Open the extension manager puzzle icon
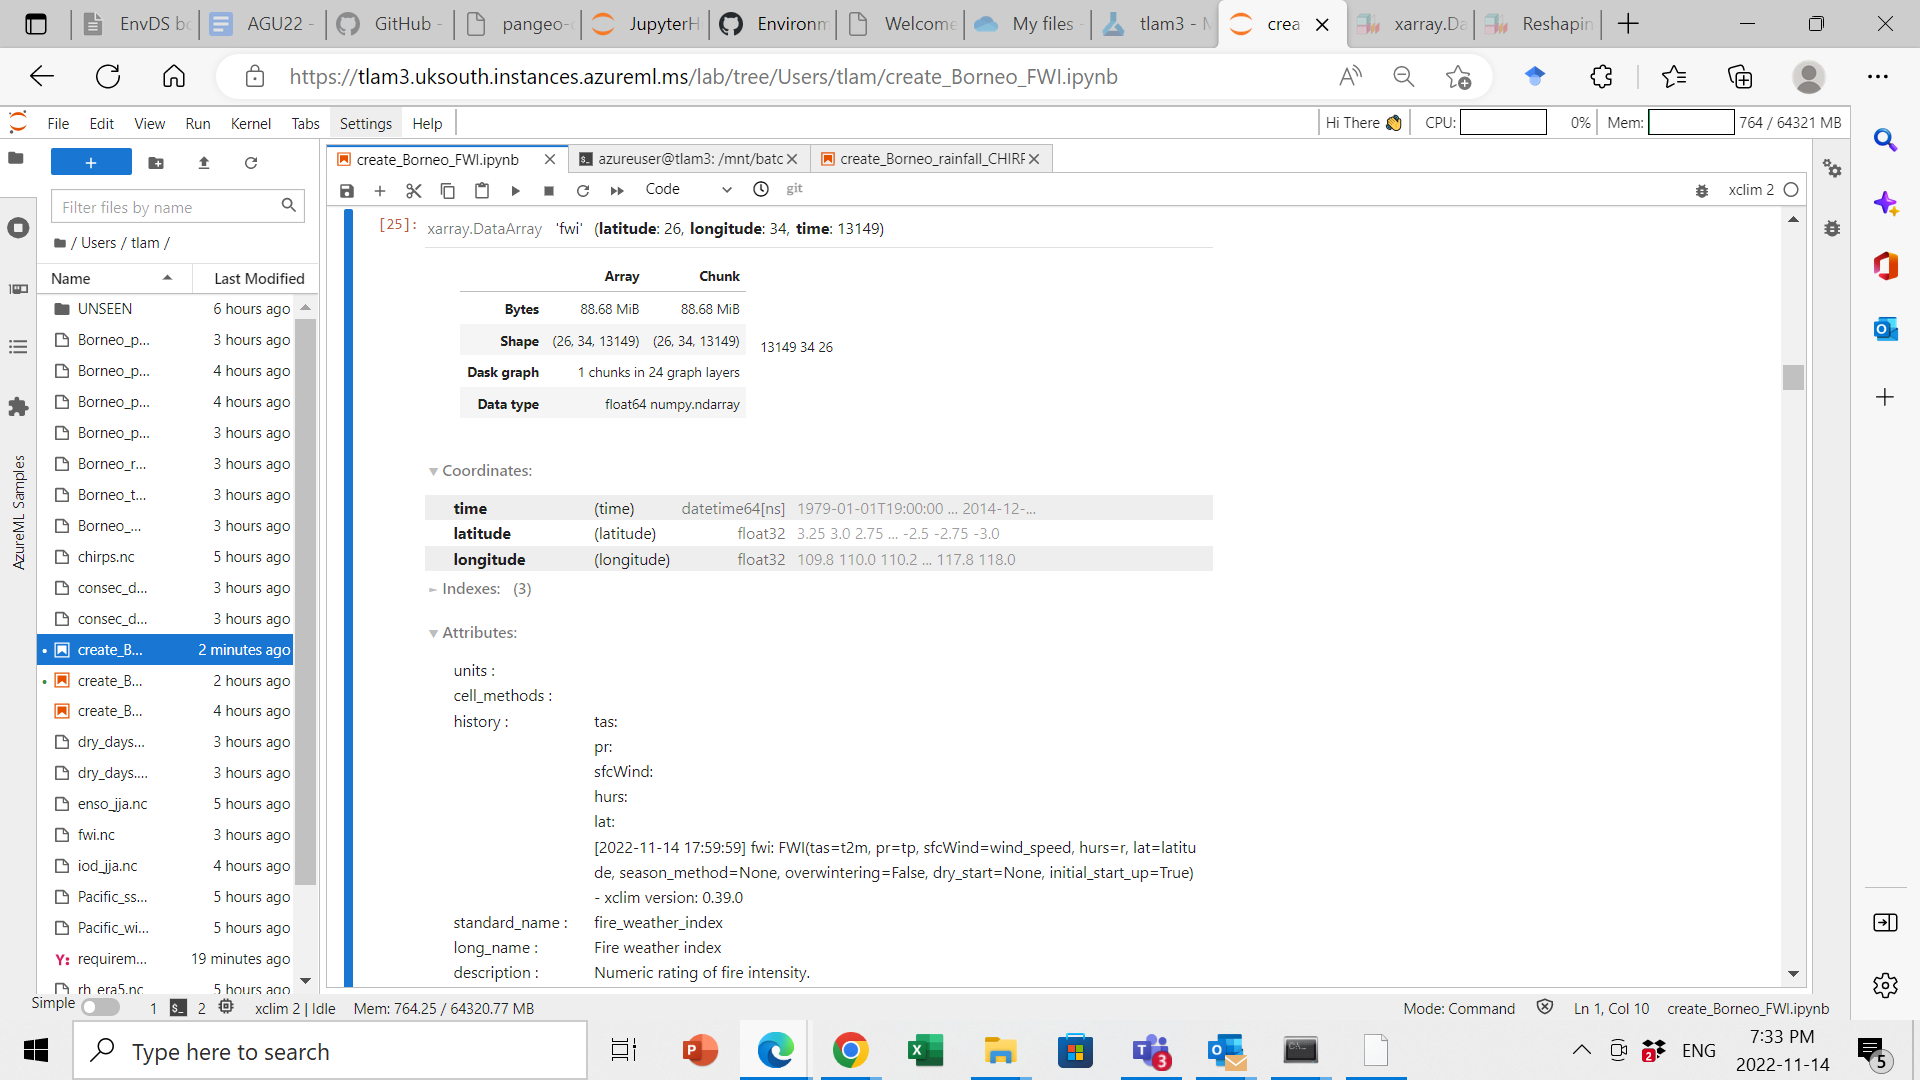The image size is (1920, 1080). click(x=18, y=407)
